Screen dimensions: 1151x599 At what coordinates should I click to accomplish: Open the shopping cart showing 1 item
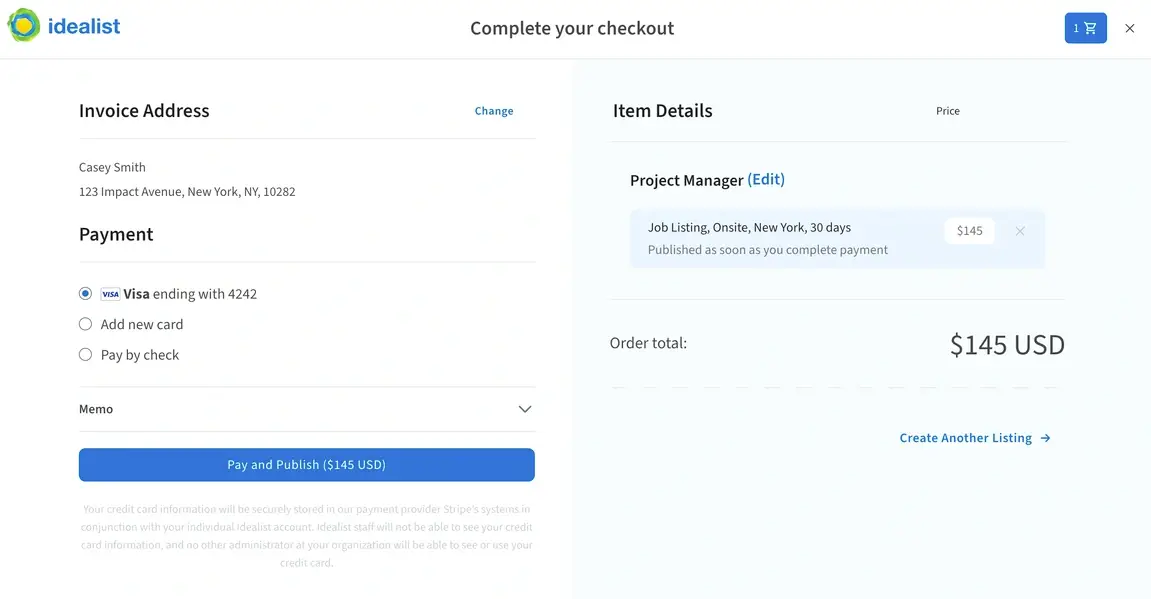click(x=1085, y=28)
